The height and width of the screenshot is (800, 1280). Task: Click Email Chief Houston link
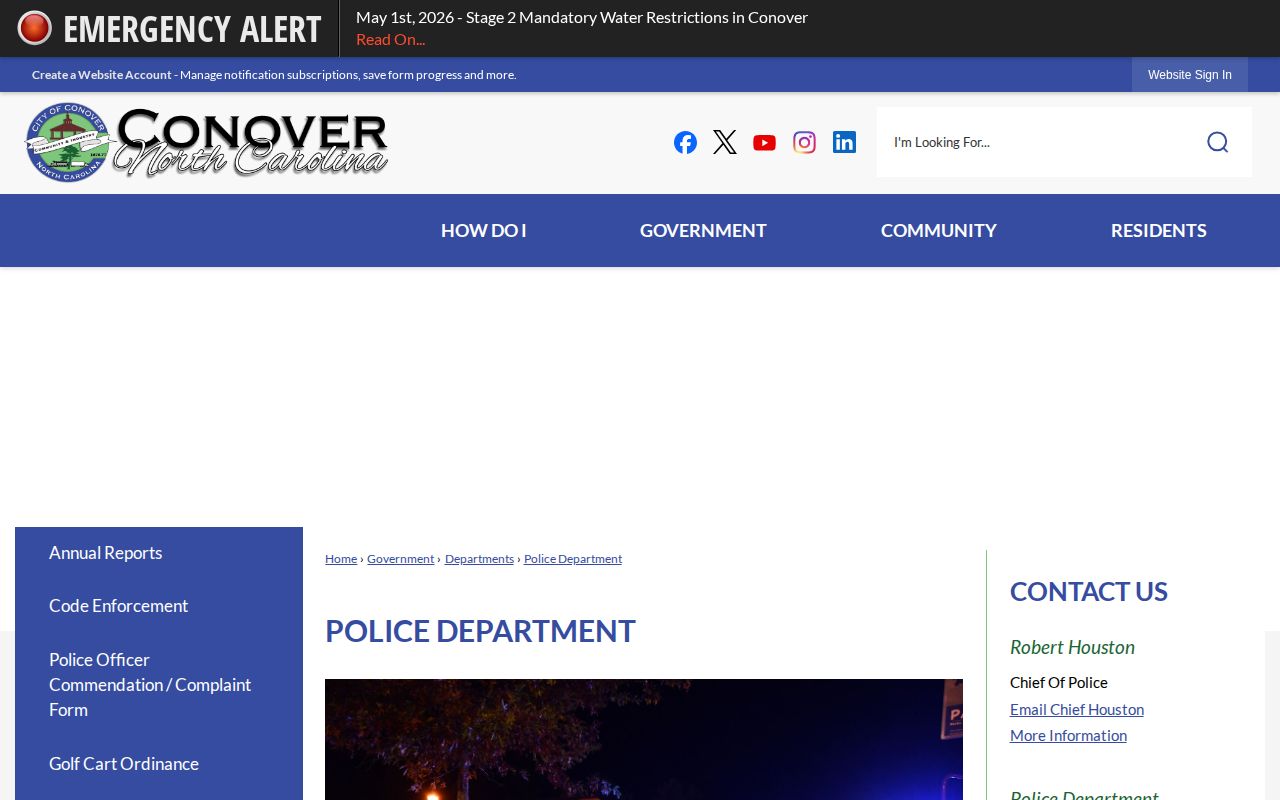coord(1077,709)
